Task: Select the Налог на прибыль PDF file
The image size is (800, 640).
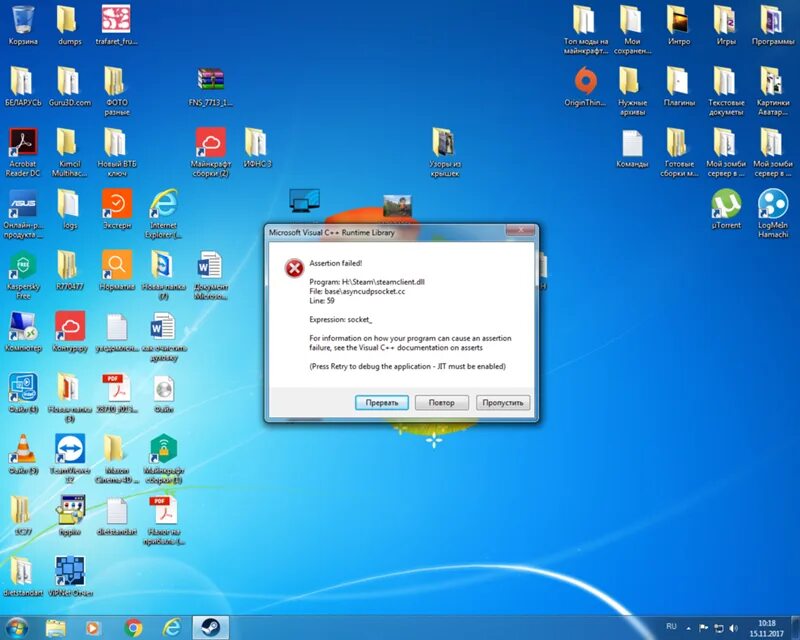Action: coord(163,520)
